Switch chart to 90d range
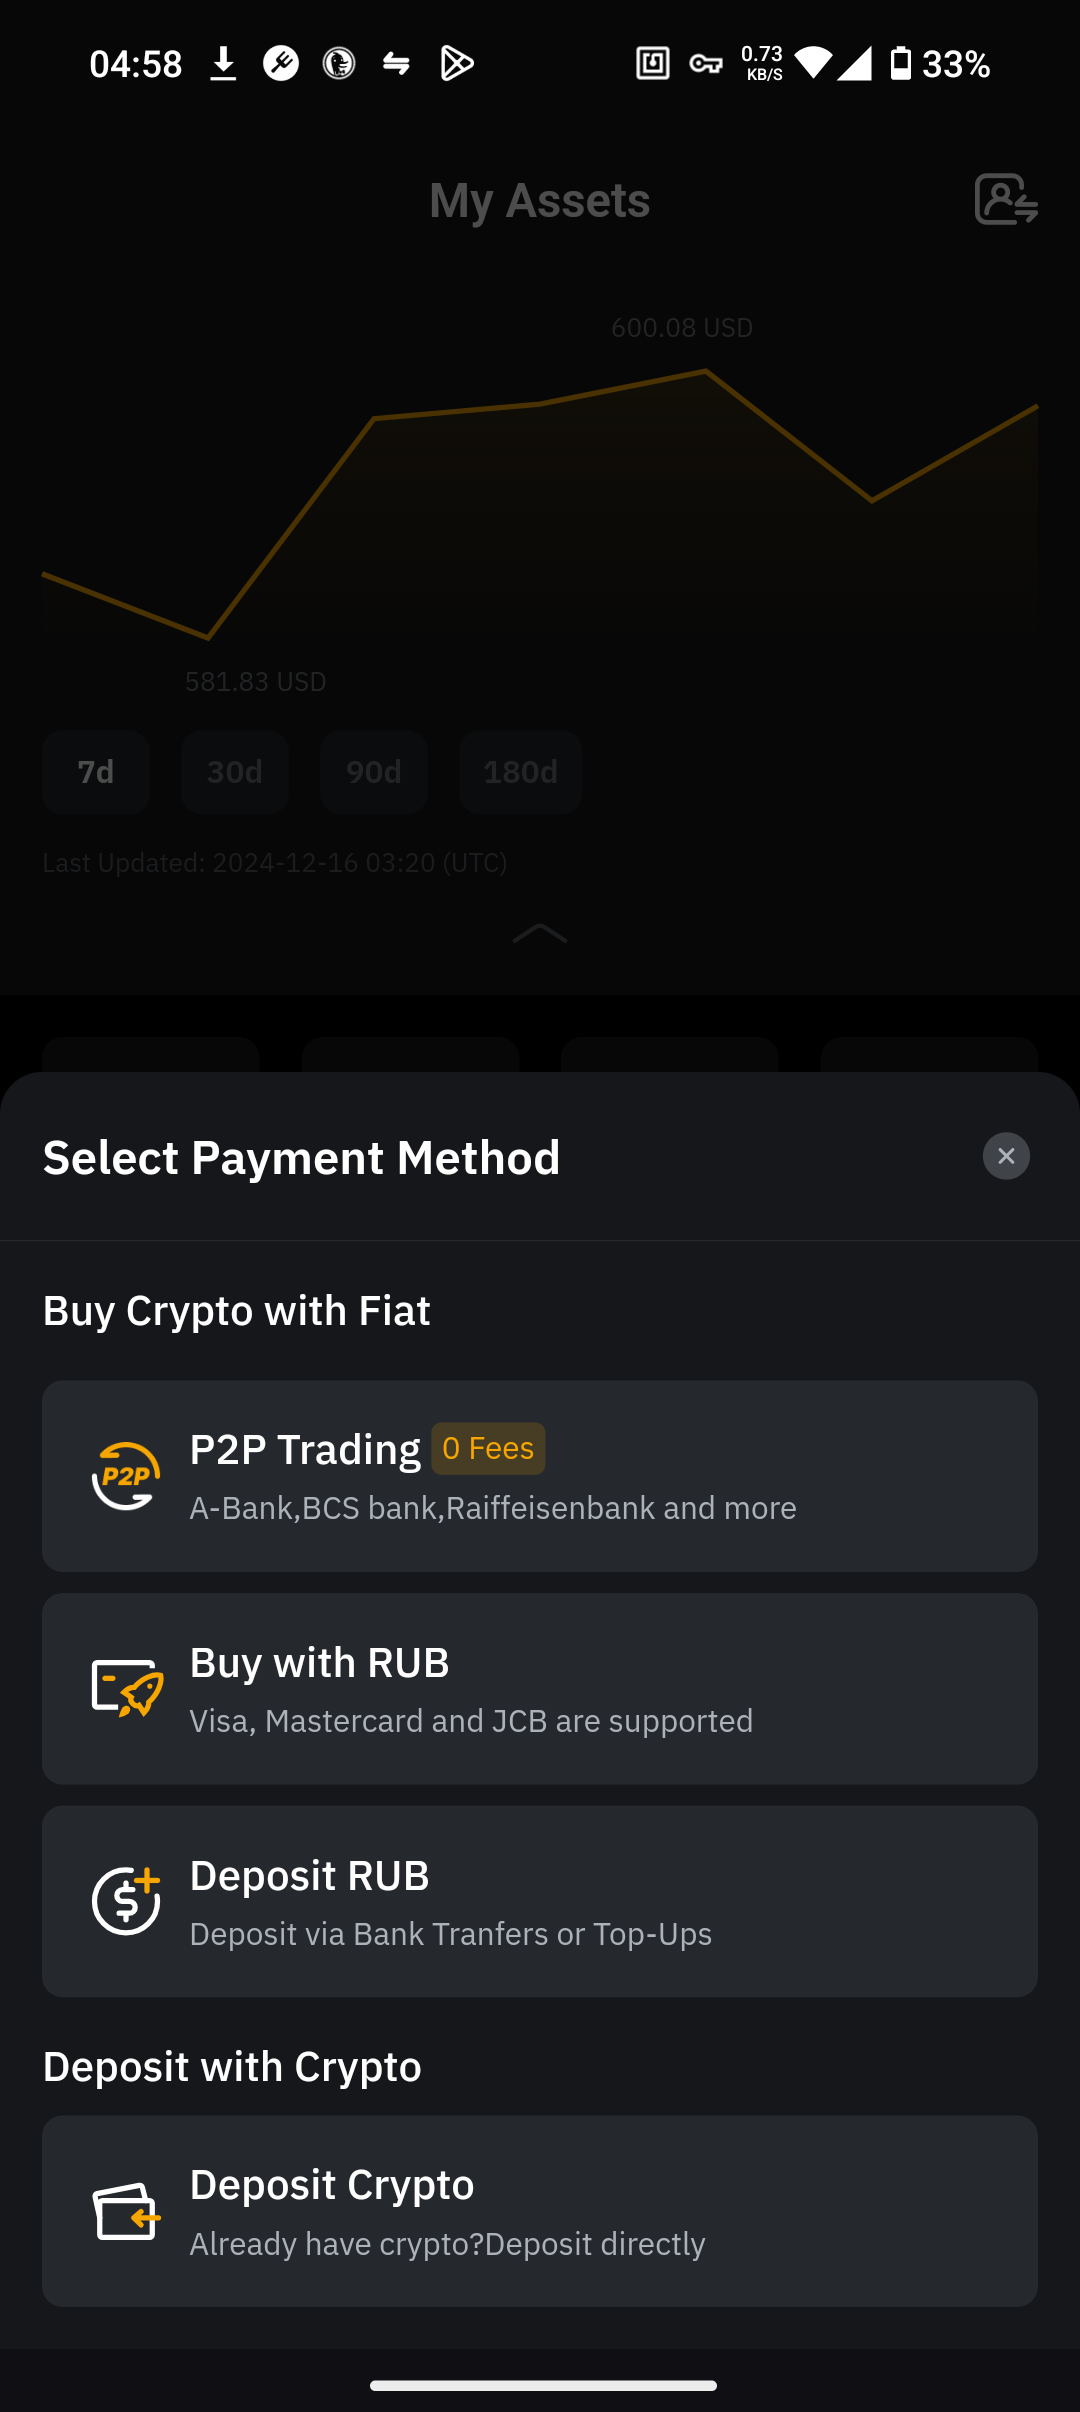This screenshot has height=2412, width=1080. [374, 772]
